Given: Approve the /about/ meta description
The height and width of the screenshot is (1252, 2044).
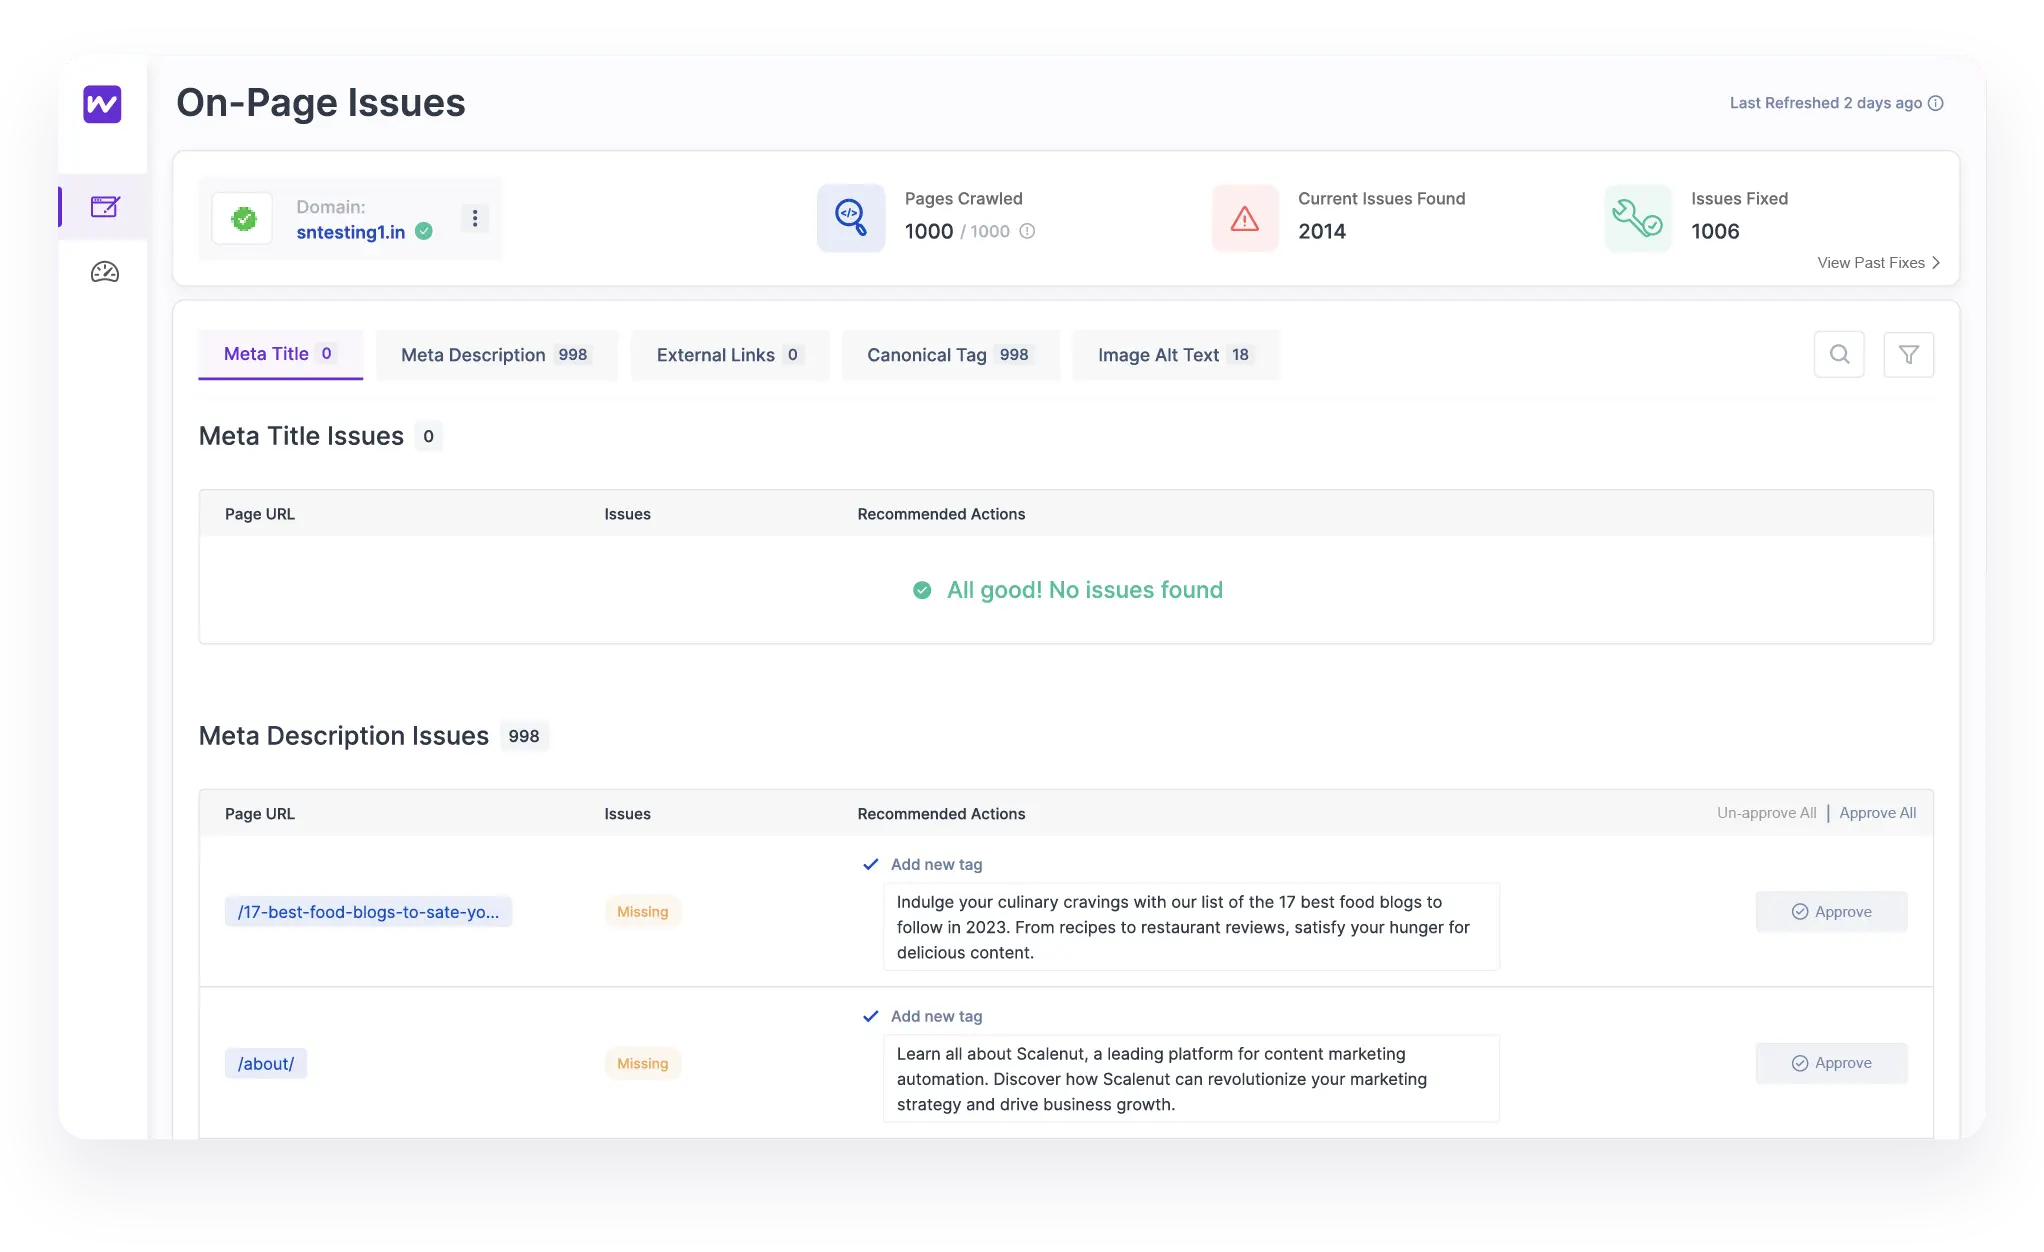Looking at the screenshot, I should (x=1831, y=1063).
